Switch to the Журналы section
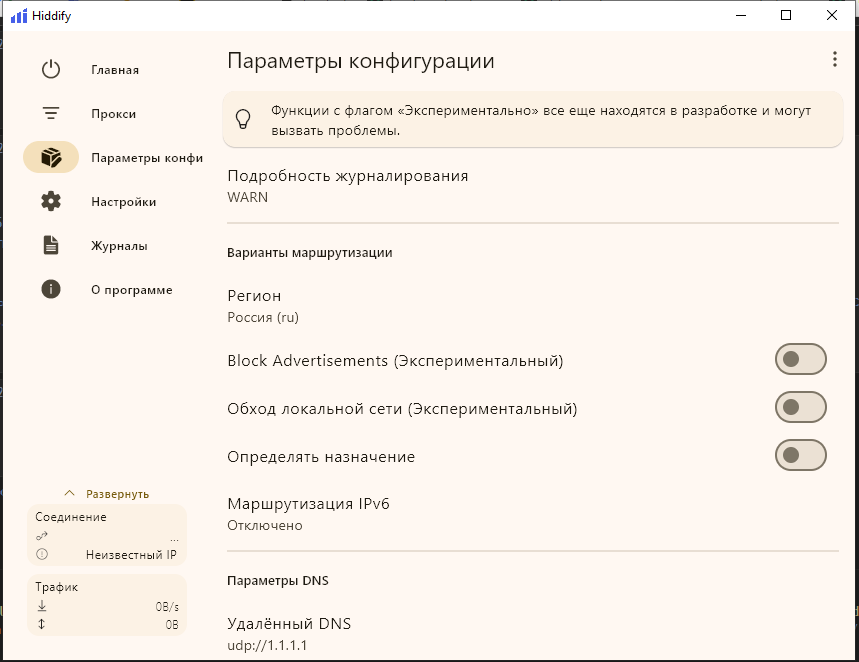 119,246
